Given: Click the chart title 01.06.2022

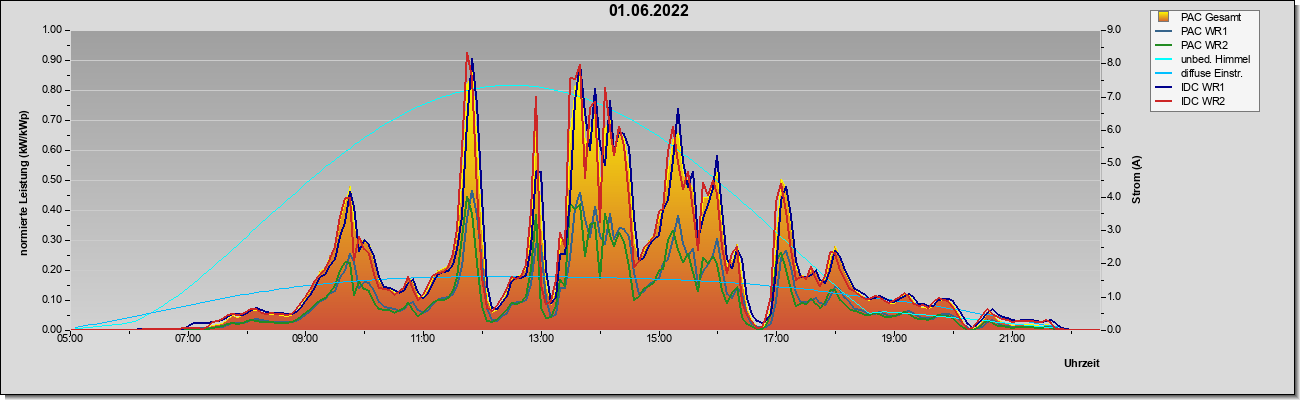Looking at the screenshot, I should pos(649,11).
